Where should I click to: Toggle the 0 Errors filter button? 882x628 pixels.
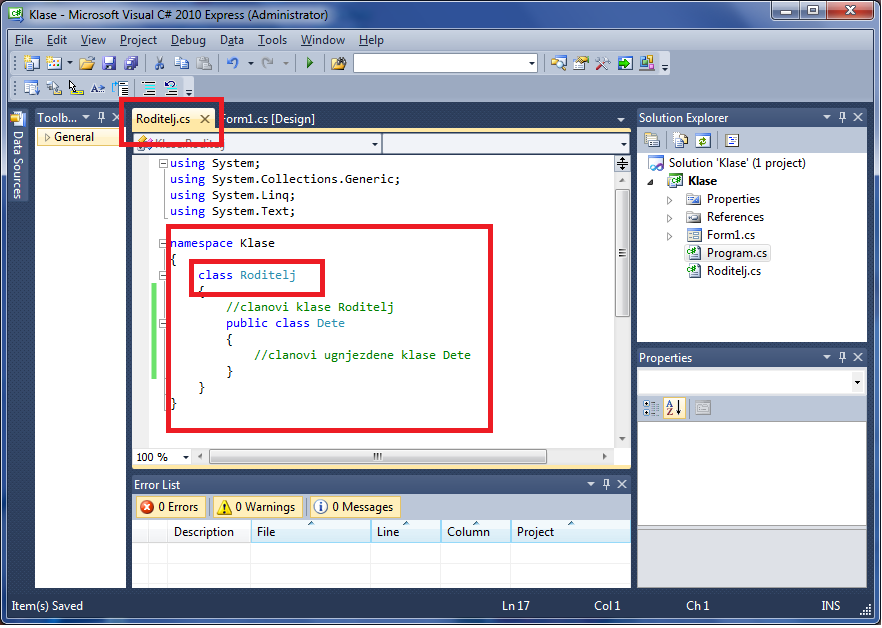coord(170,507)
